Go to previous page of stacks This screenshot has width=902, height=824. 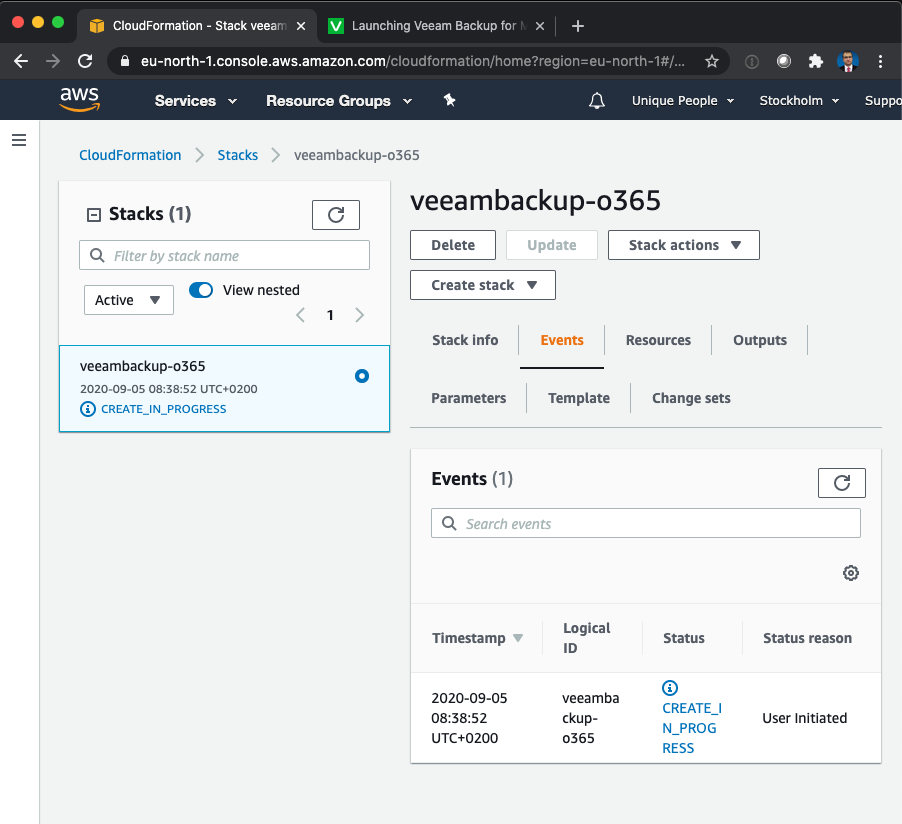point(300,315)
